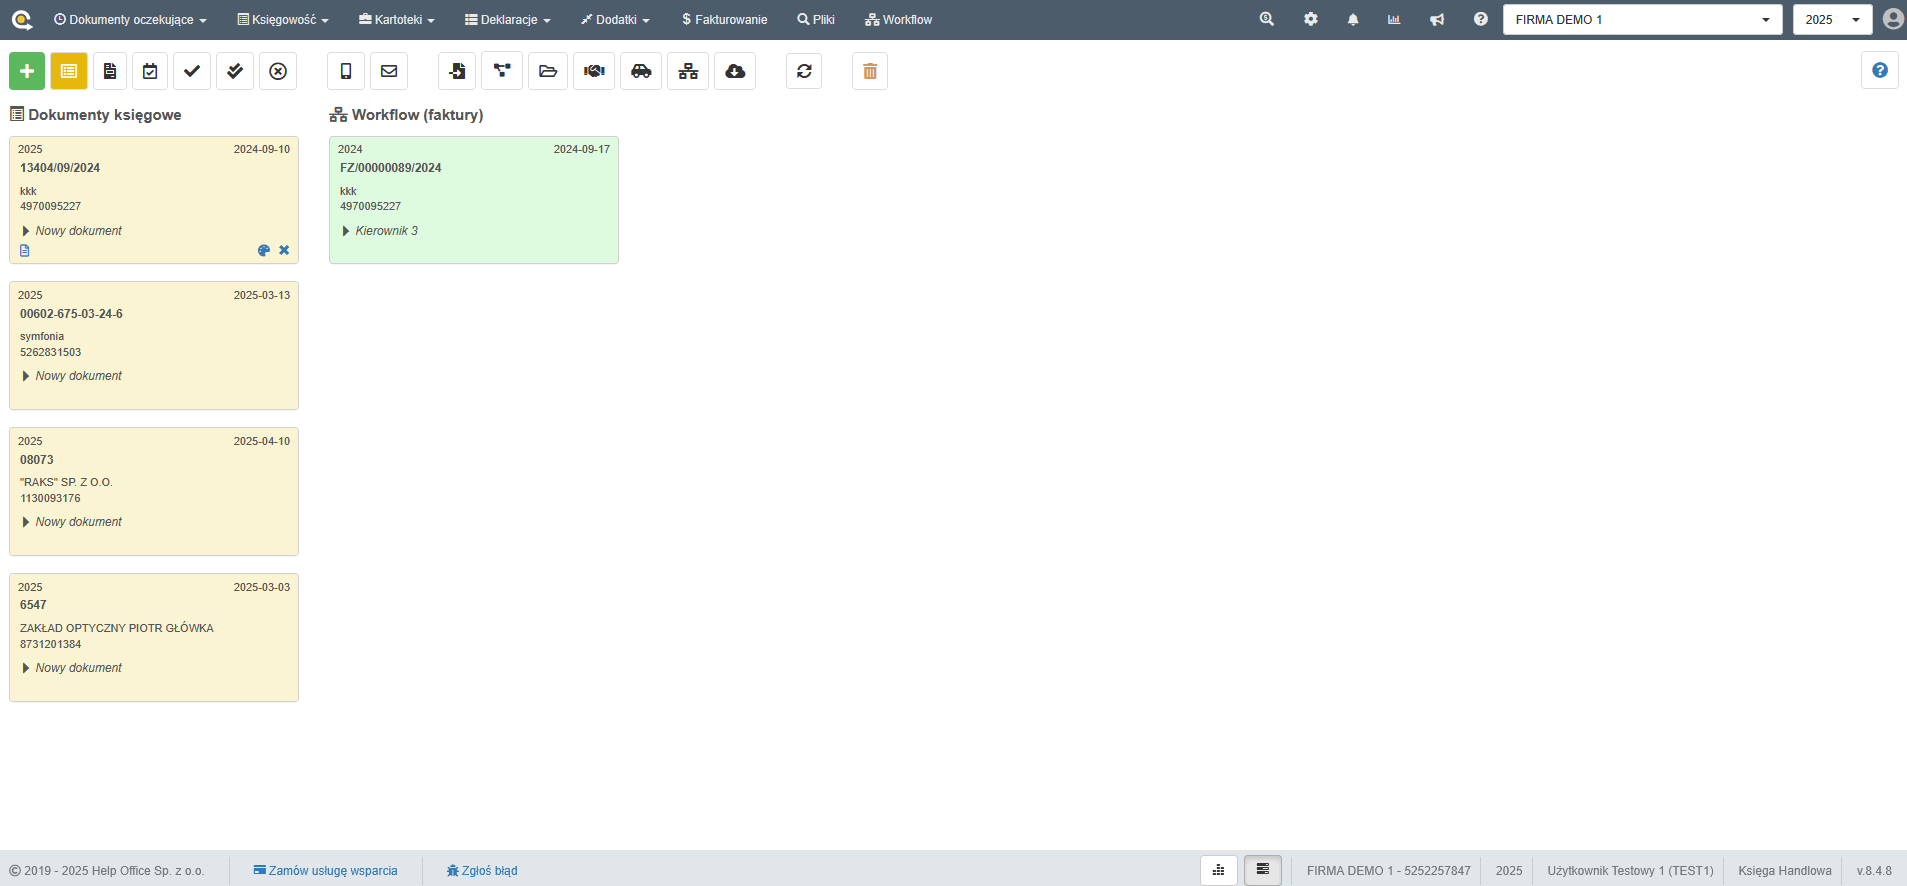The image size is (1907, 886).
Task: Click the Zgłoś błąd link
Action: click(482, 871)
